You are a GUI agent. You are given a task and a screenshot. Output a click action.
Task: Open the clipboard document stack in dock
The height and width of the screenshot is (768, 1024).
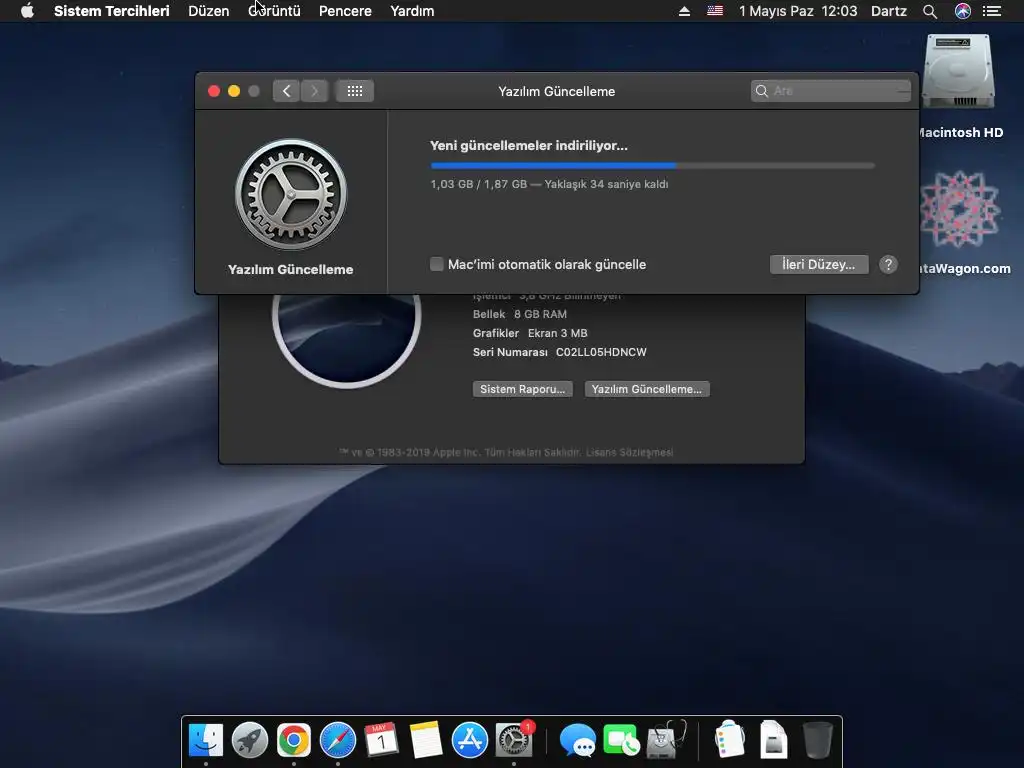click(x=729, y=740)
